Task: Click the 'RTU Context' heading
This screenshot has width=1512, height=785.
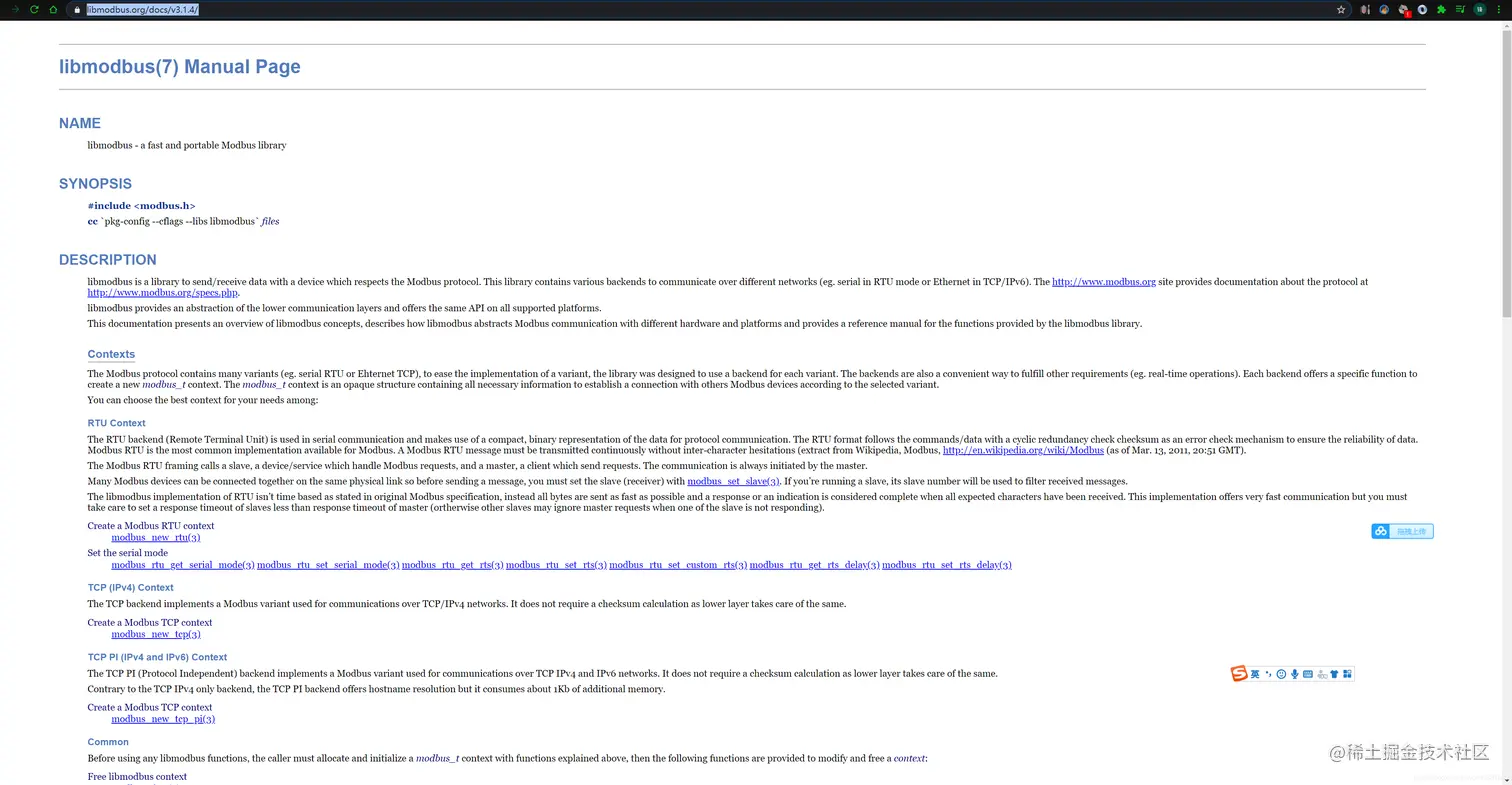Action: point(116,423)
